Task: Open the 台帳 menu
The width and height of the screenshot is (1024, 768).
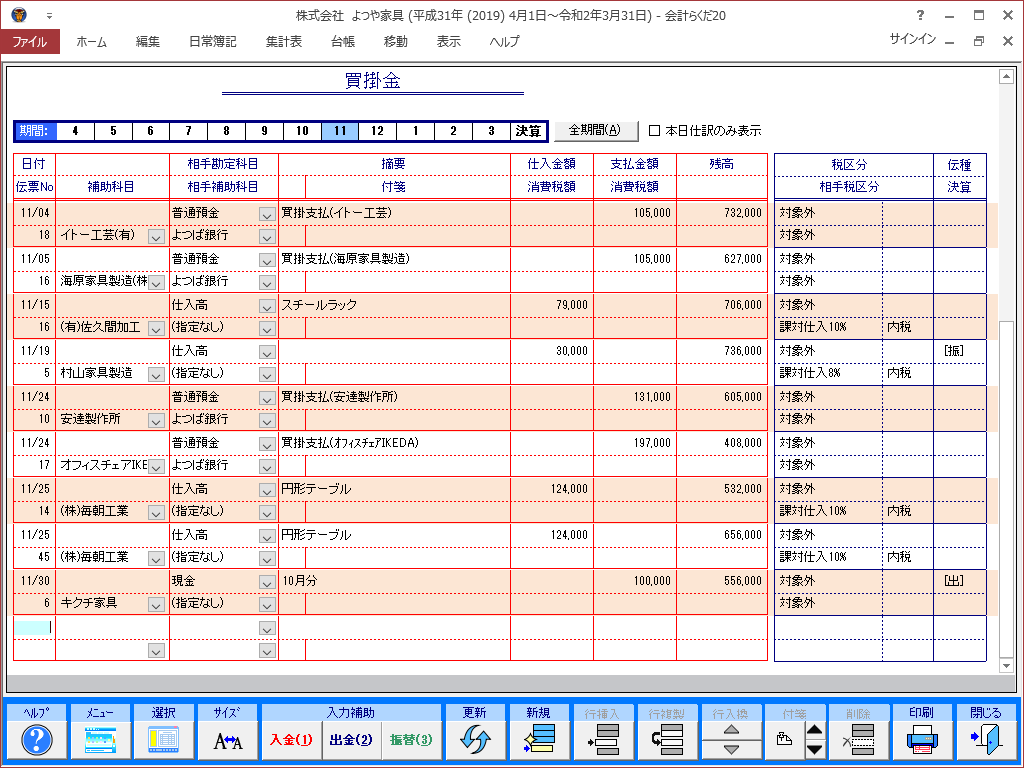Action: click(343, 41)
